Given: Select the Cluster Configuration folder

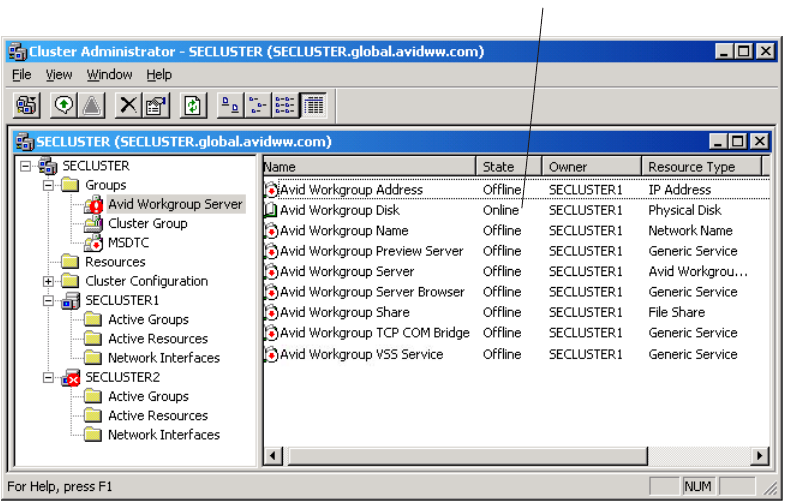Looking at the screenshot, I should (146, 281).
